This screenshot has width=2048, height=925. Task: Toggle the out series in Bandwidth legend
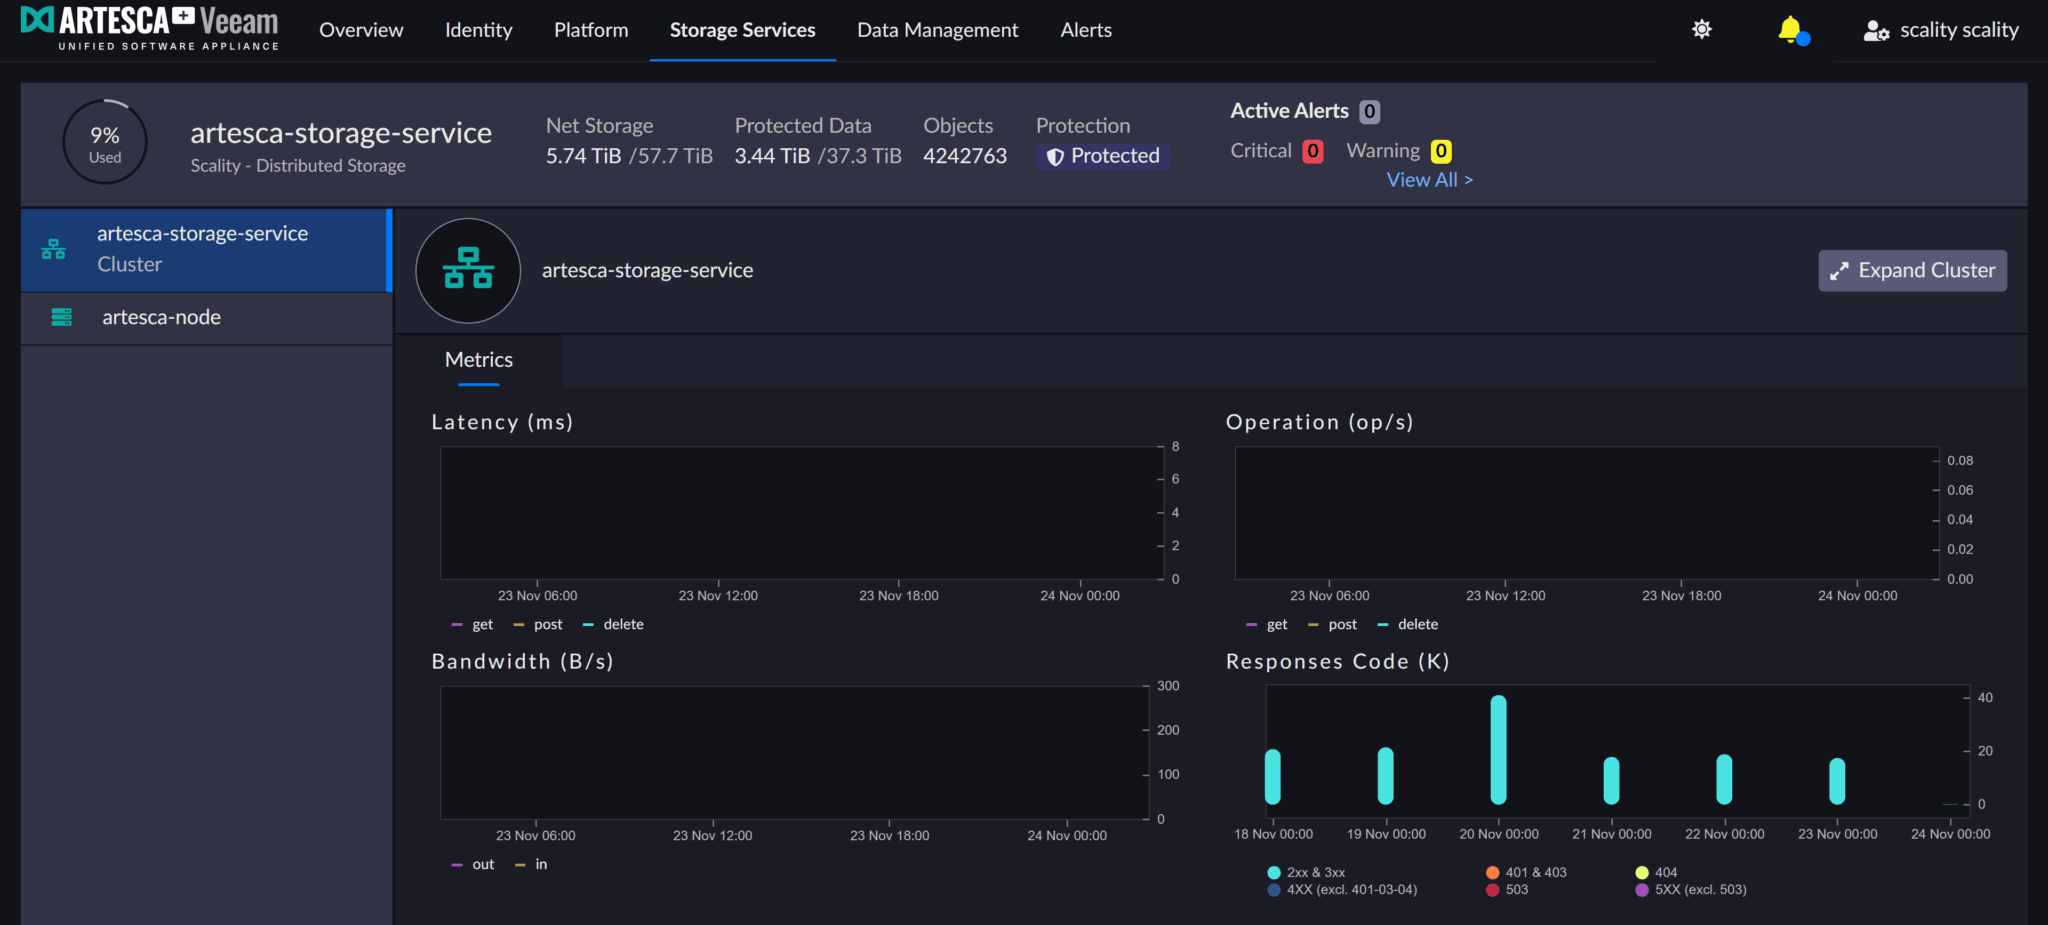[x=482, y=864]
